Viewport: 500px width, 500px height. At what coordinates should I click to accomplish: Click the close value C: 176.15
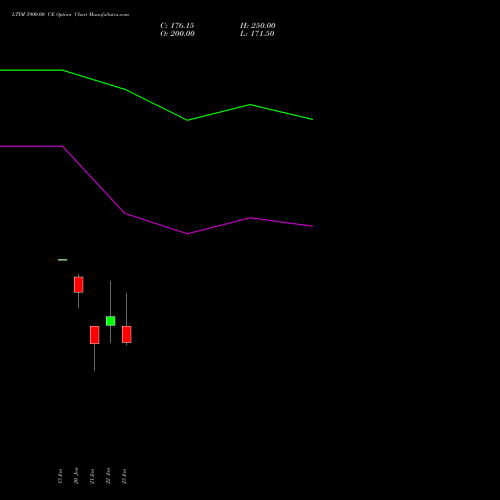[x=177, y=26]
